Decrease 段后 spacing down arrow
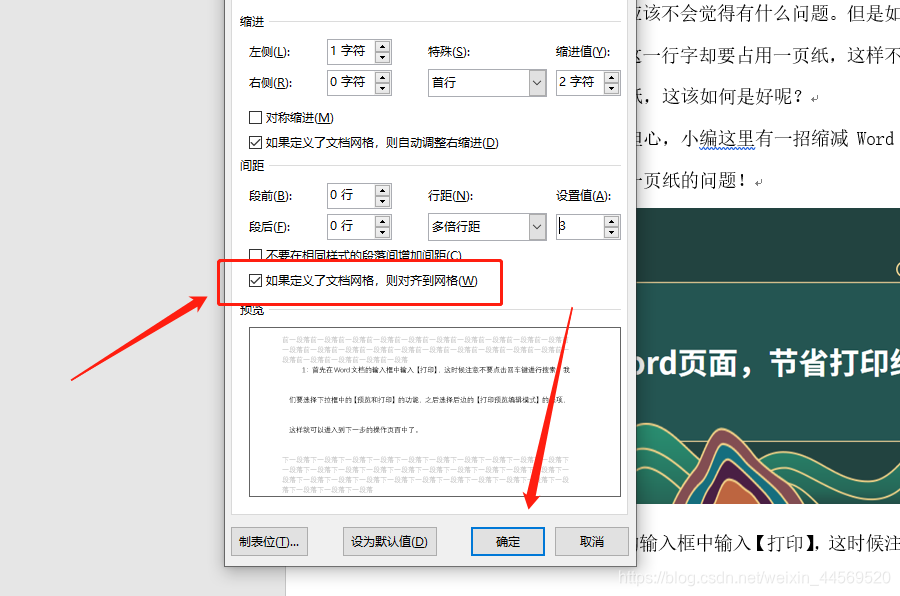This screenshot has height=596, width=900. (383, 233)
